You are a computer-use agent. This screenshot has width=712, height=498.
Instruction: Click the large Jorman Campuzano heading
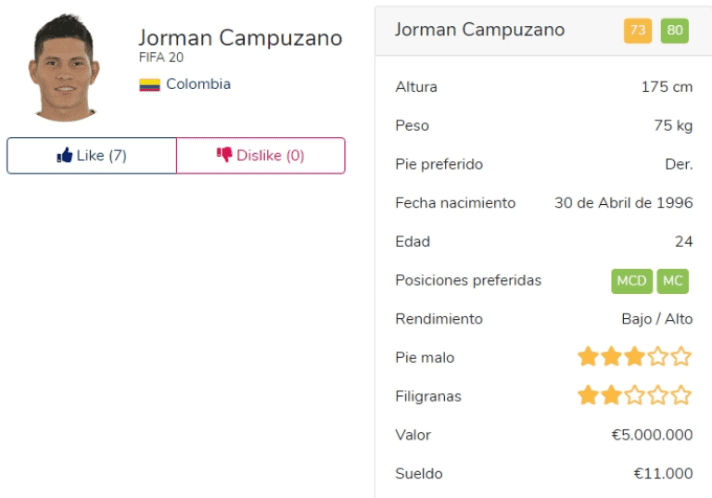(240, 38)
